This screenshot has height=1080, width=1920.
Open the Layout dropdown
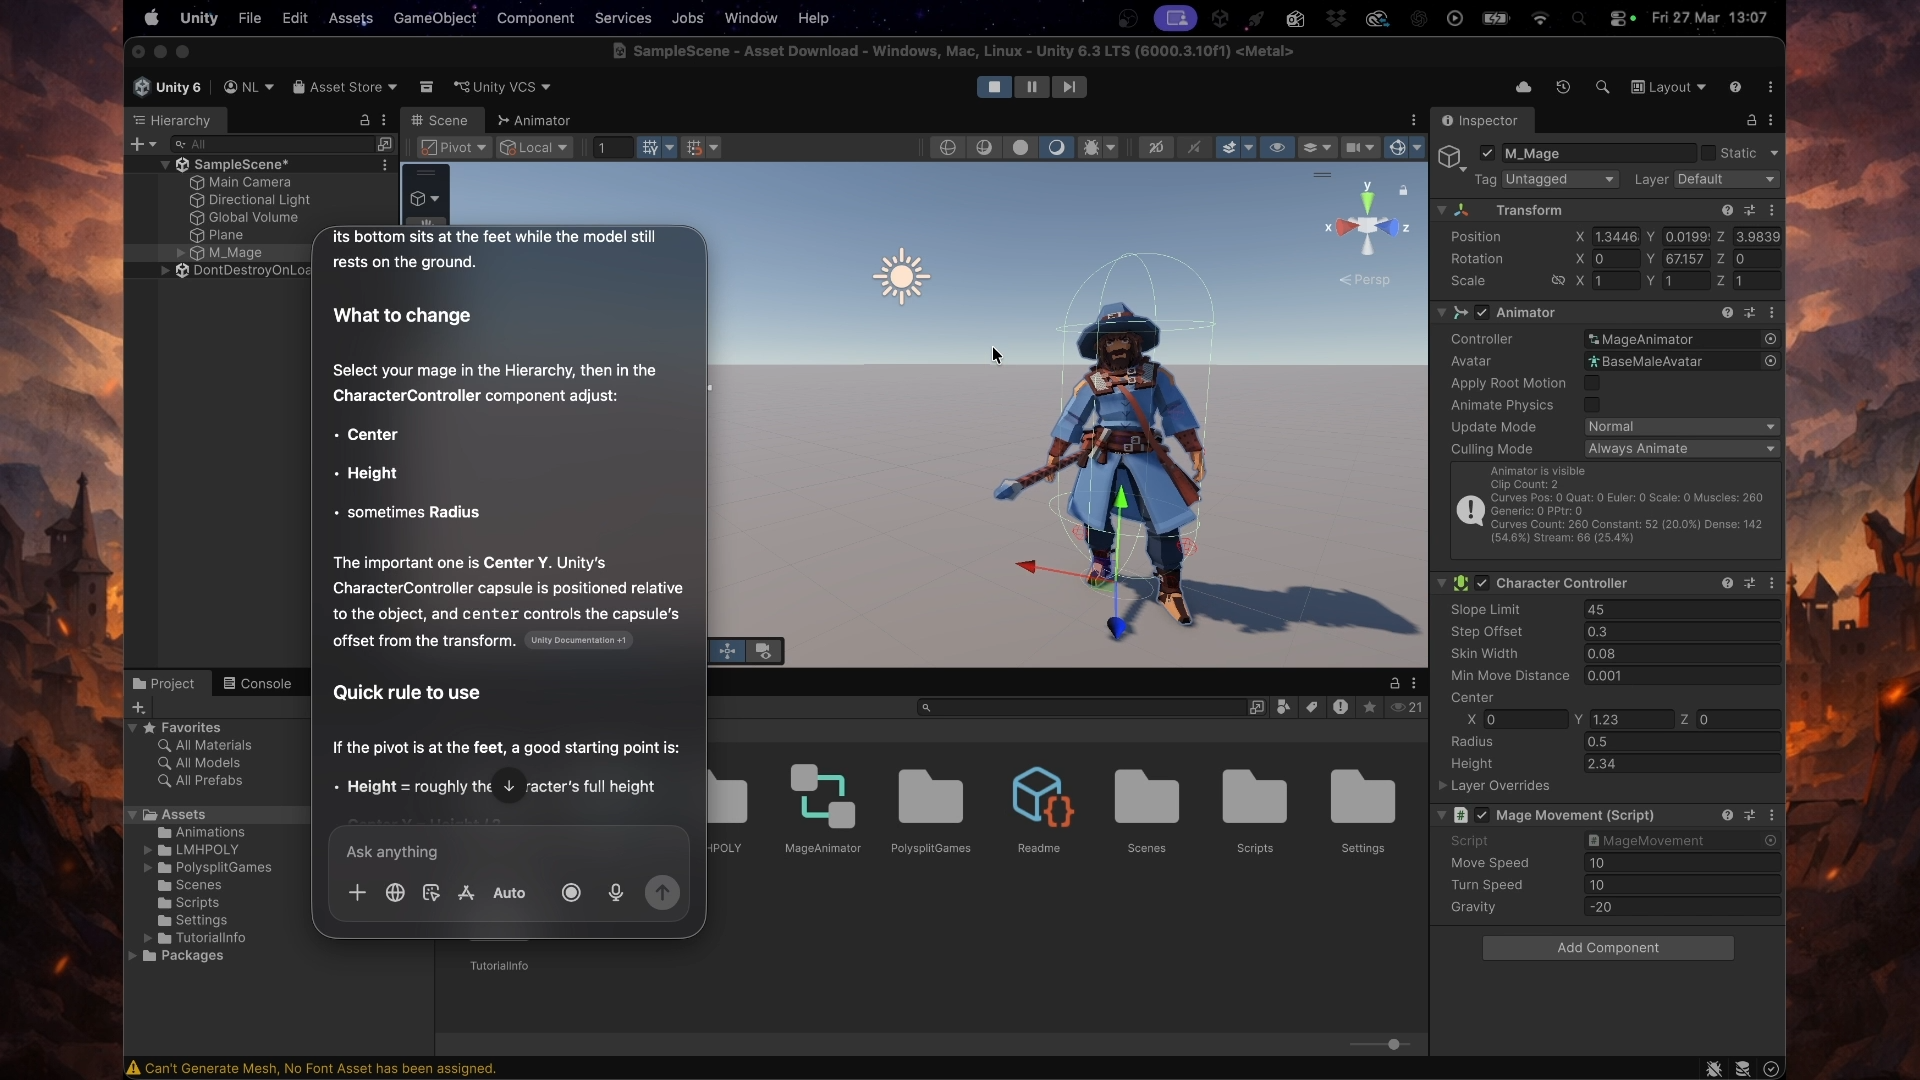[1668, 87]
